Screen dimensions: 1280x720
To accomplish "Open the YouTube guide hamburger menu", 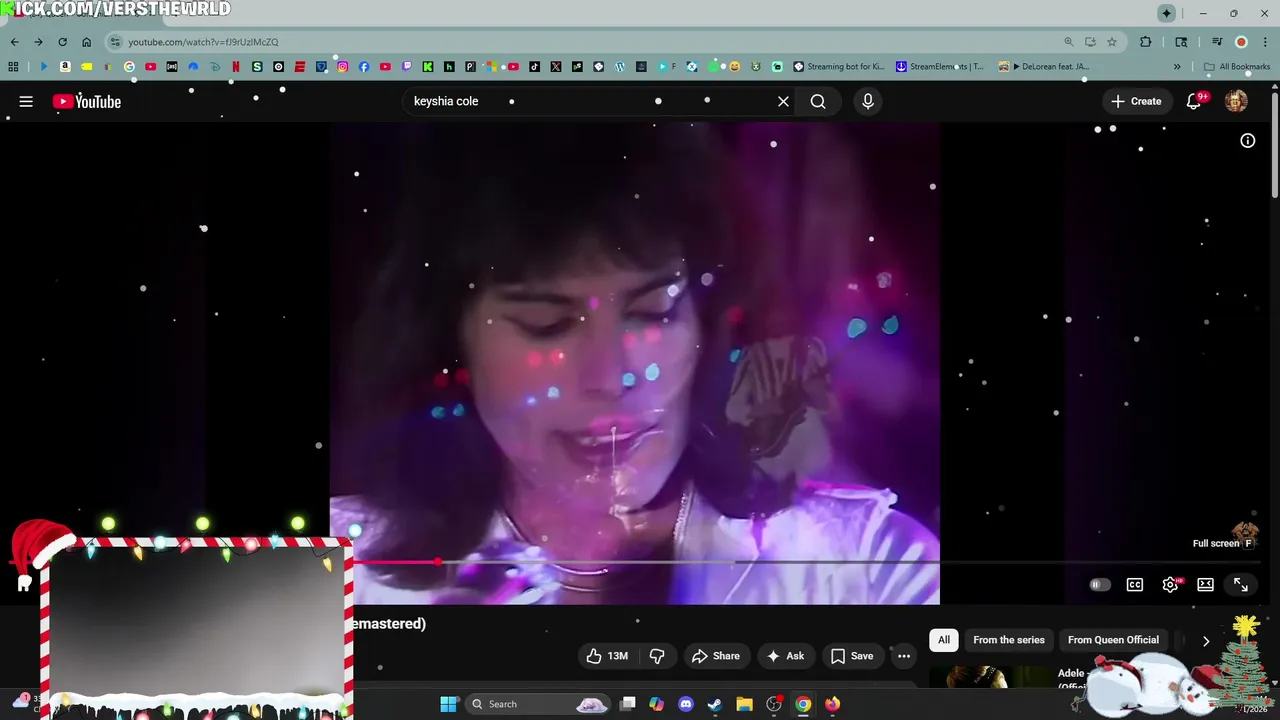I will (26, 101).
